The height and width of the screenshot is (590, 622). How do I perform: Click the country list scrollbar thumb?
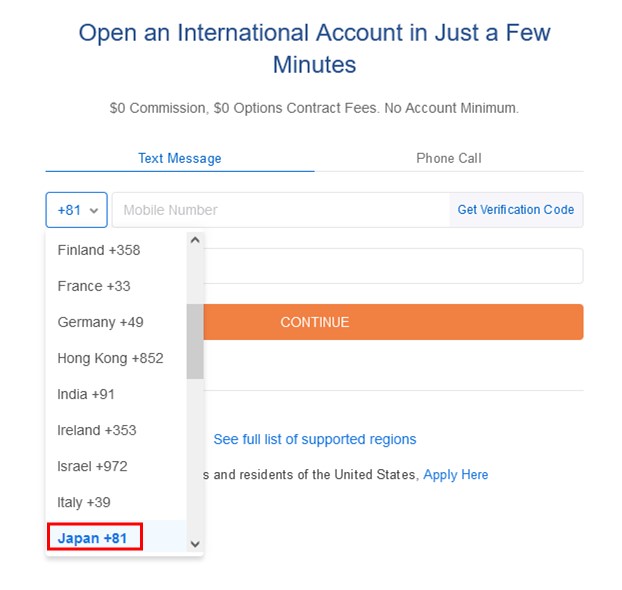(x=195, y=340)
